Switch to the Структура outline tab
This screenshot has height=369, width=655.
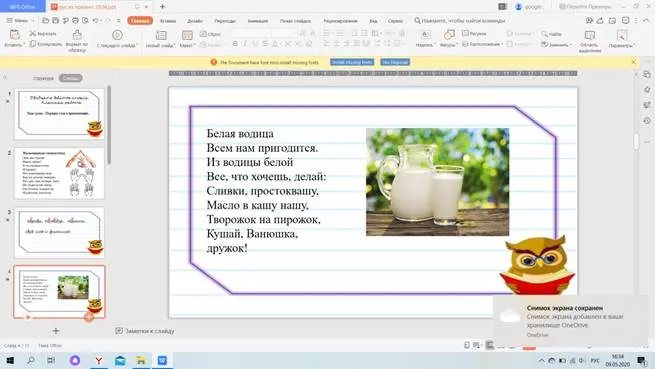(x=43, y=78)
